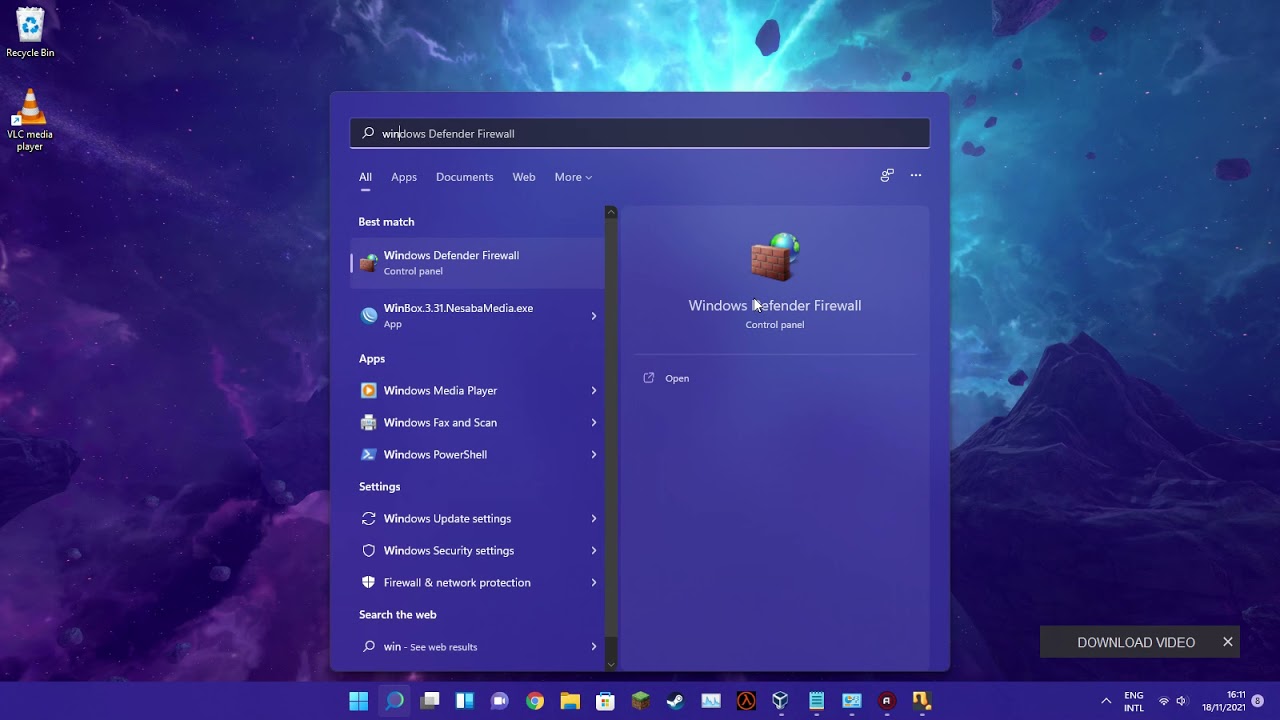Expand the win web results arrow
This screenshot has width=1280, height=720.
593,647
